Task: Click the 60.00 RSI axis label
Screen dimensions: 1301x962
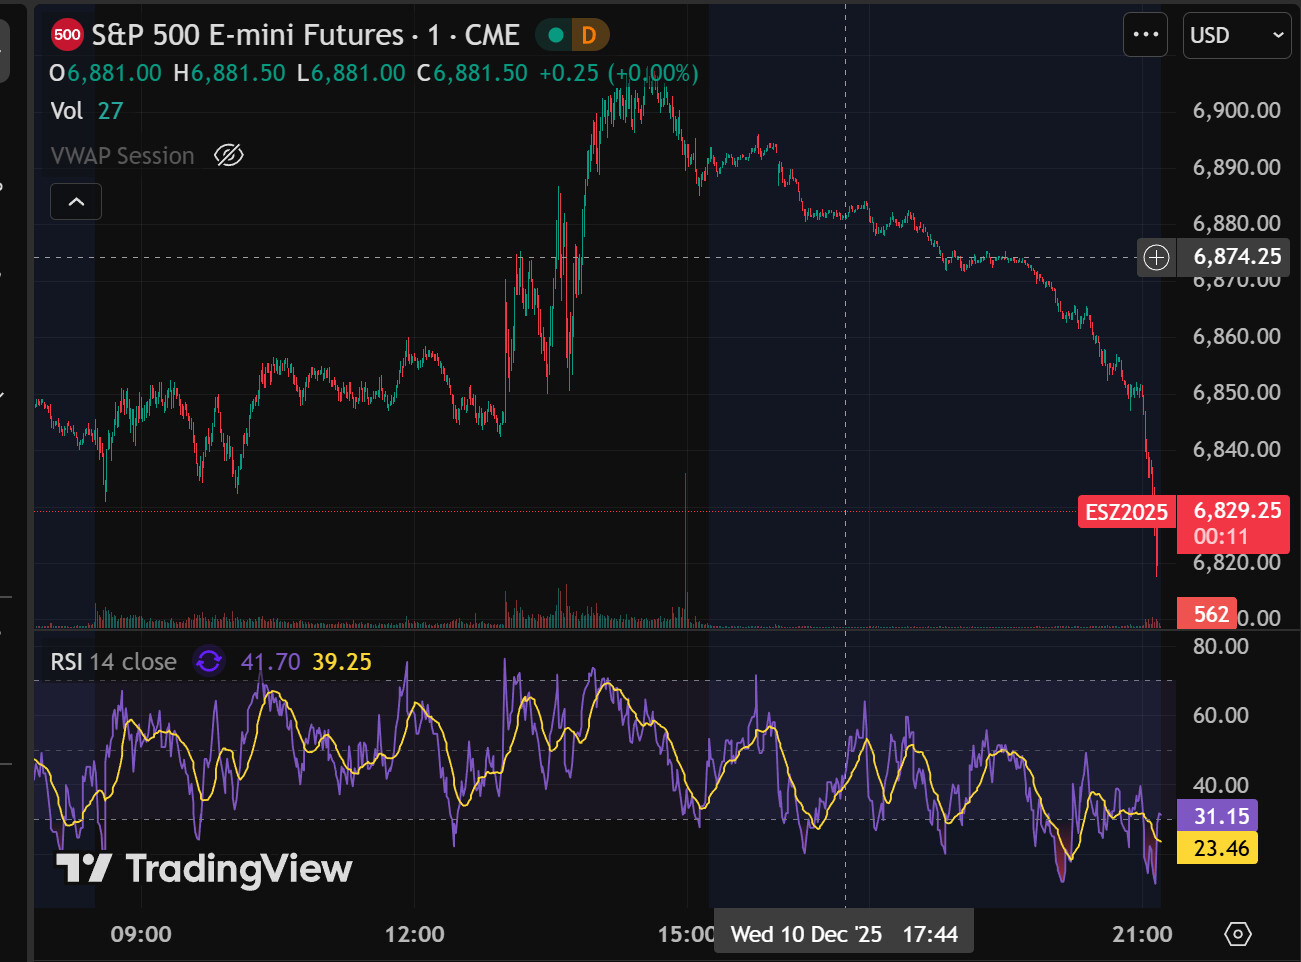Action: tap(1221, 715)
